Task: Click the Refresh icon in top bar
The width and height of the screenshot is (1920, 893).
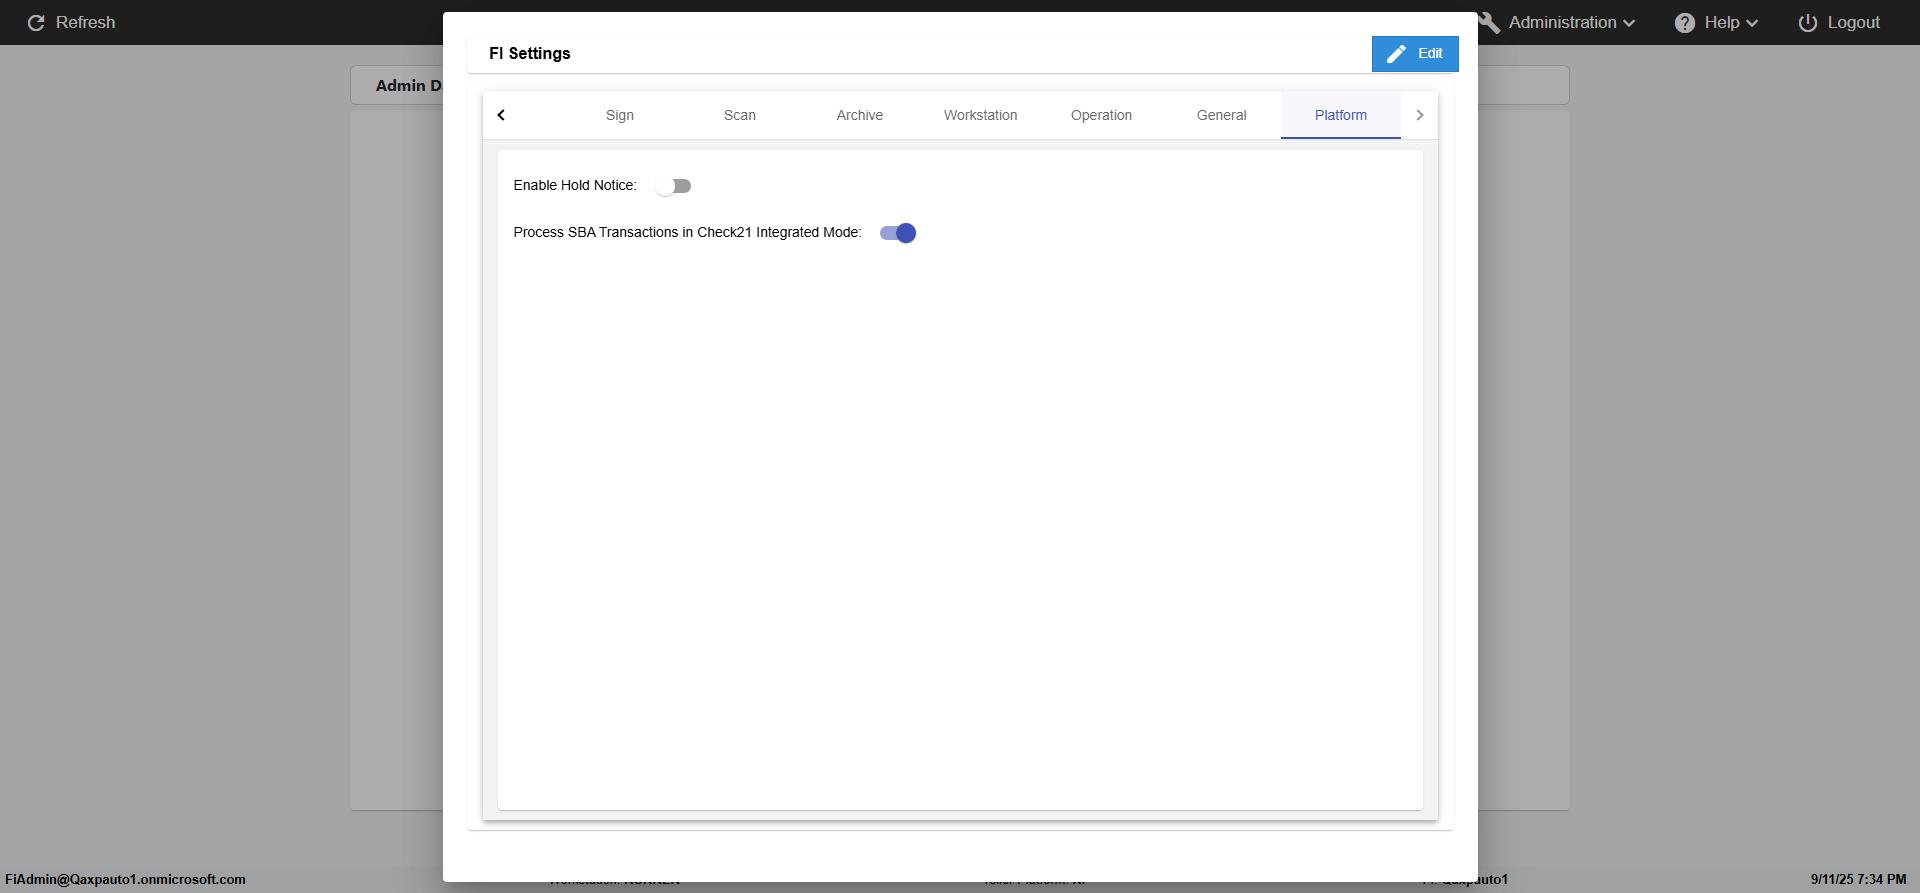Action: click(x=36, y=22)
